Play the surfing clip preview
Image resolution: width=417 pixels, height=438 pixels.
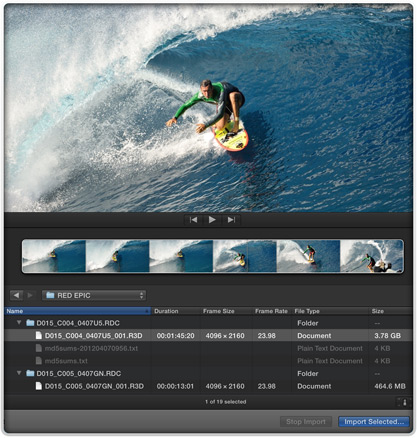[x=212, y=220]
